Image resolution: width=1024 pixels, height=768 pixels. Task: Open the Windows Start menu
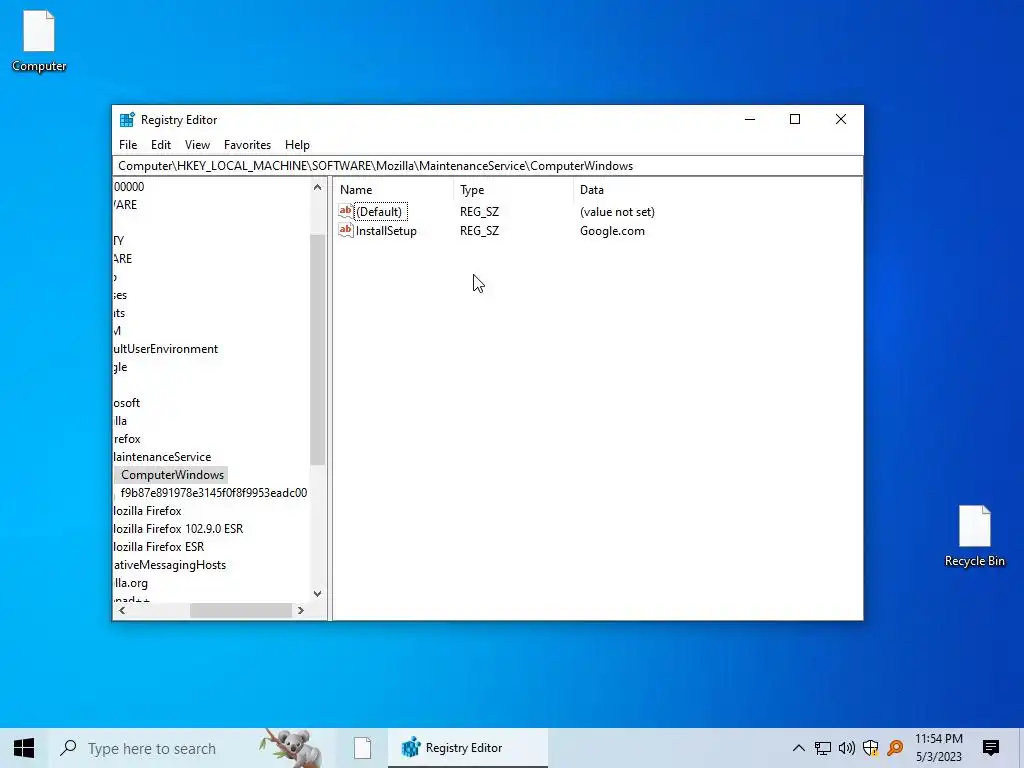click(24, 748)
